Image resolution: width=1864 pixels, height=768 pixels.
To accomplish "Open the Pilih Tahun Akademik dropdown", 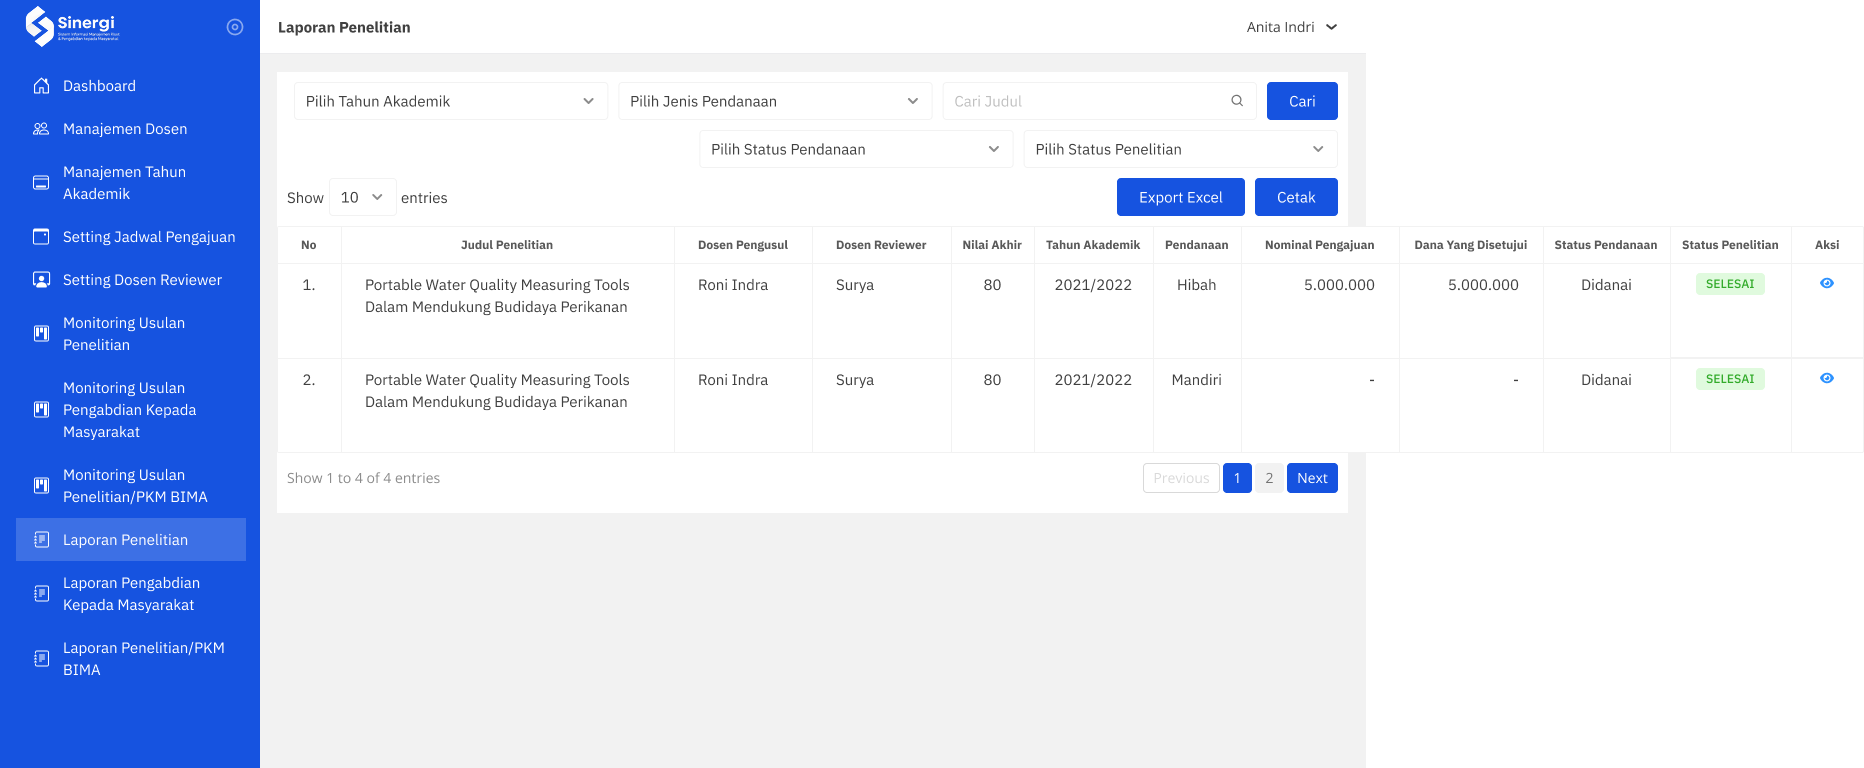I will pos(451,101).
